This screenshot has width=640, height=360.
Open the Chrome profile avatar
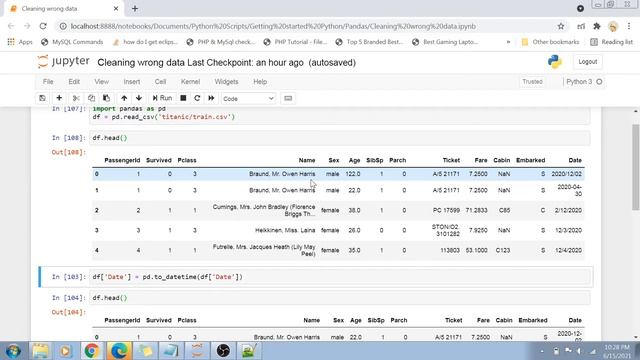[613, 26]
